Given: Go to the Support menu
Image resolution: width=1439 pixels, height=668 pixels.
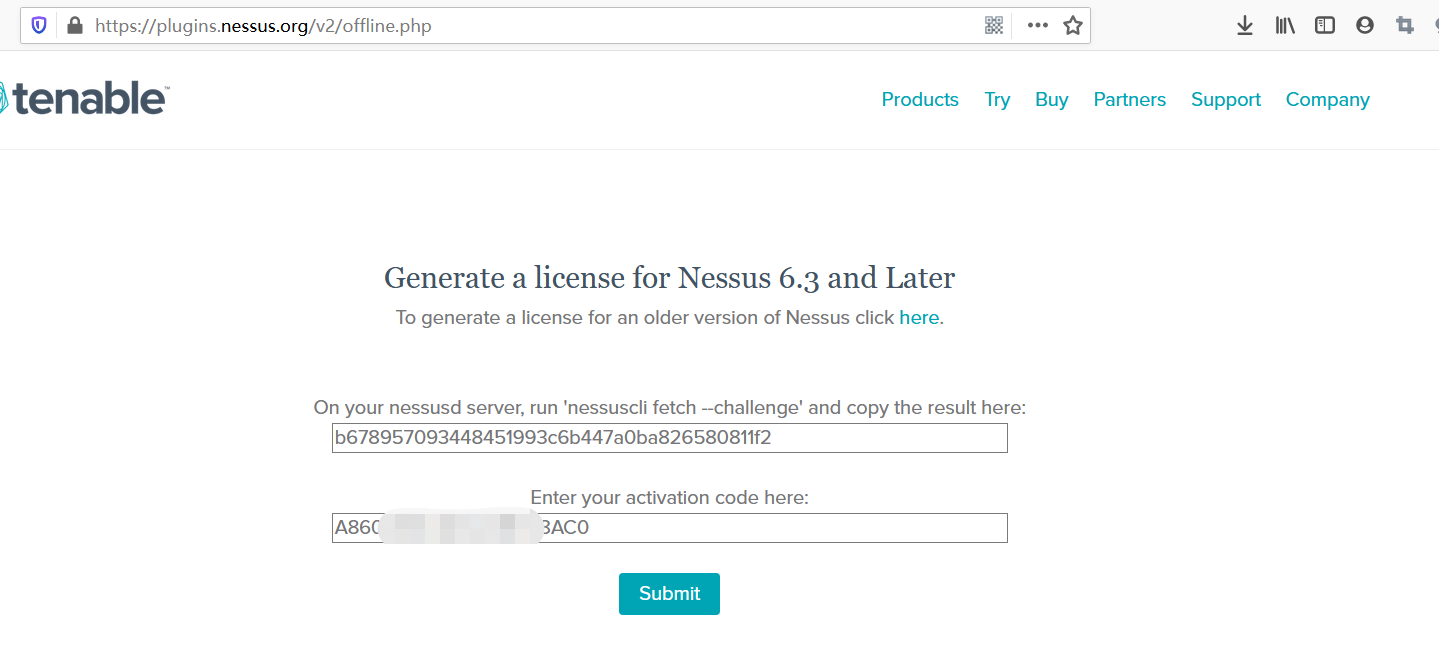Looking at the screenshot, I should point(1226,100).
